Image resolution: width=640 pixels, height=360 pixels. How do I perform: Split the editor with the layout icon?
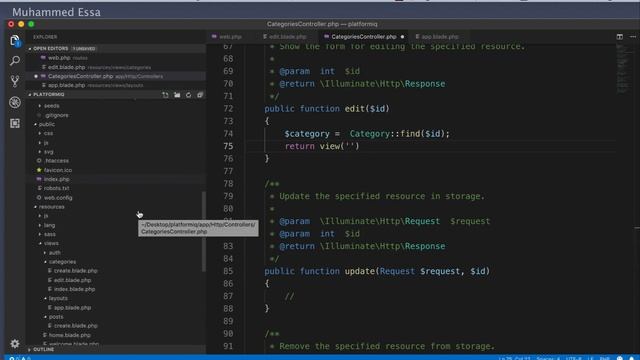pos(620,37)
